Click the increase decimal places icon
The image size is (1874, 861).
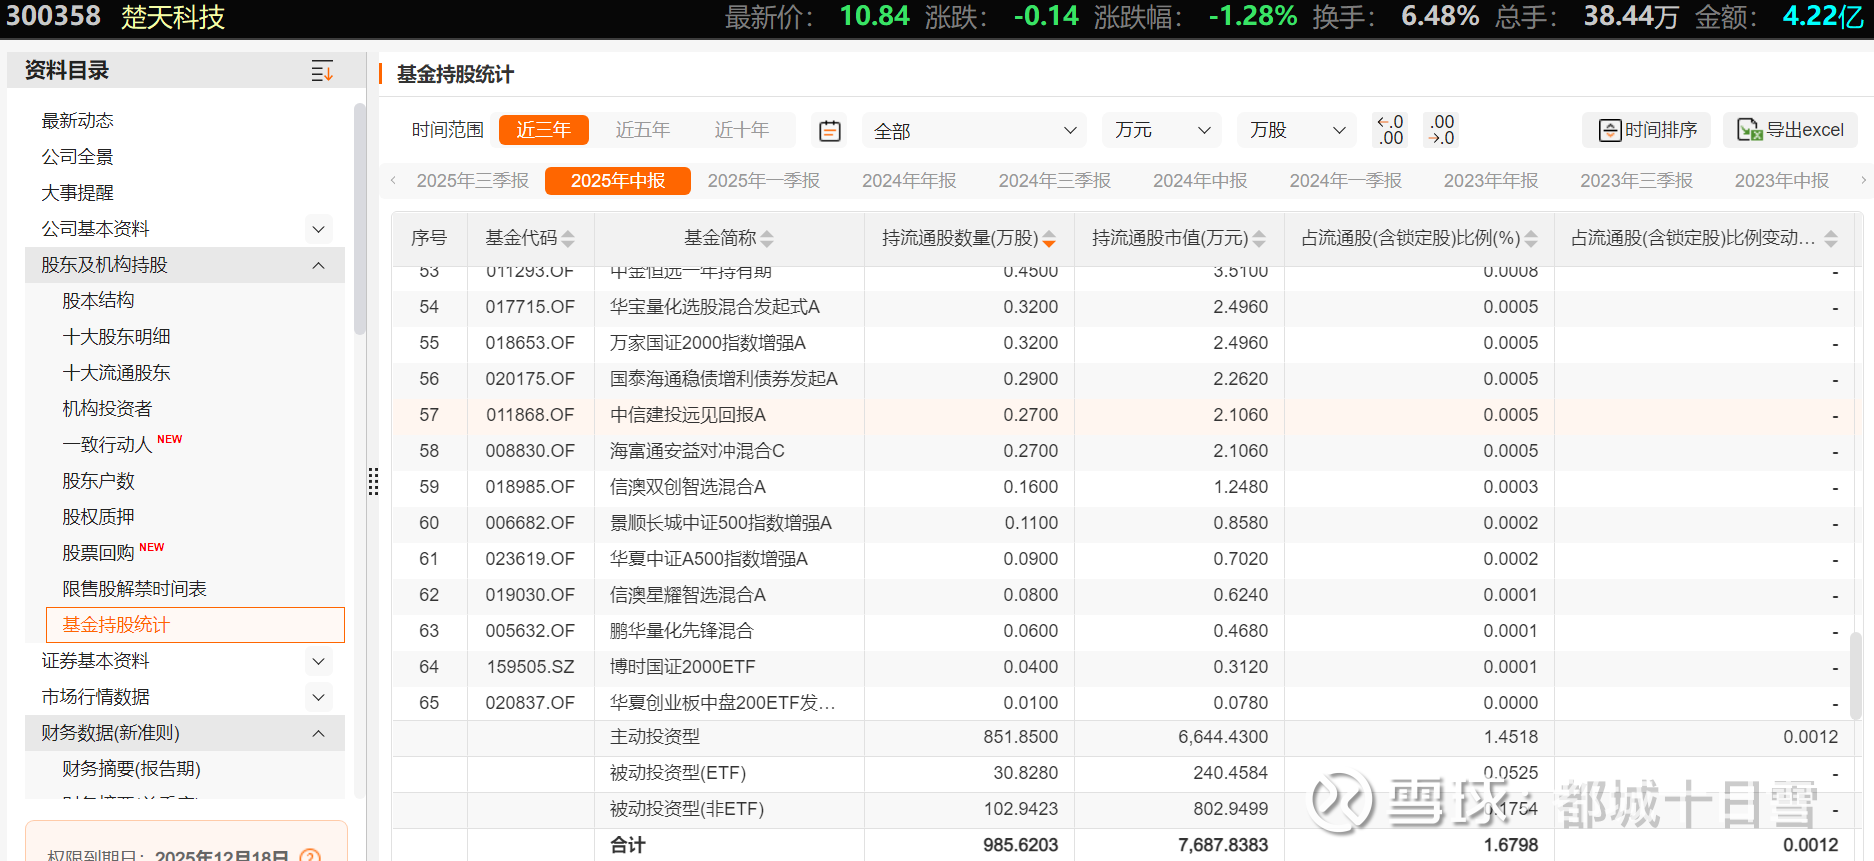coord(1390,130)
